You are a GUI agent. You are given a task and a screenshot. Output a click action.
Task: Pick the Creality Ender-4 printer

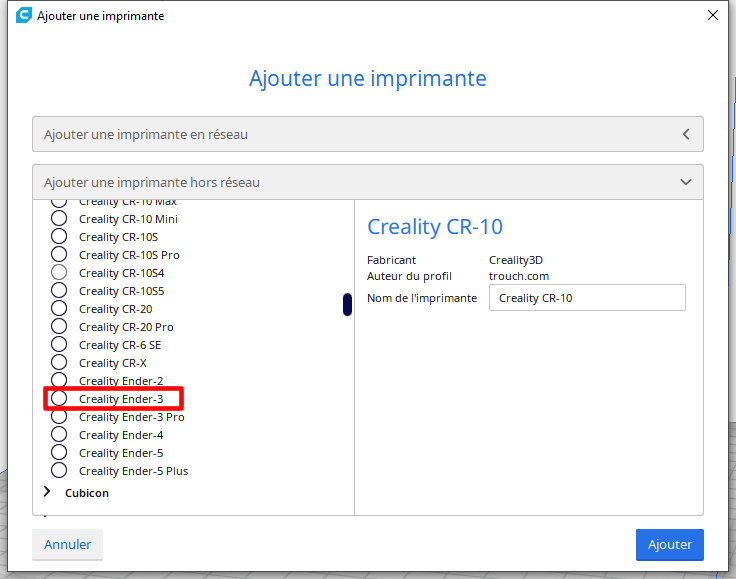click(x=59, y=434)
